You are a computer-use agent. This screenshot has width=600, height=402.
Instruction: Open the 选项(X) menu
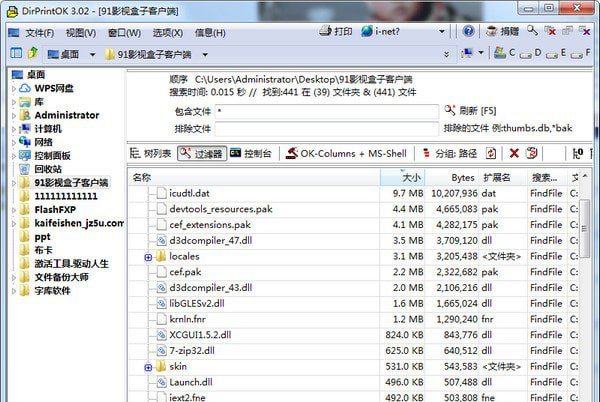[168, 33]
